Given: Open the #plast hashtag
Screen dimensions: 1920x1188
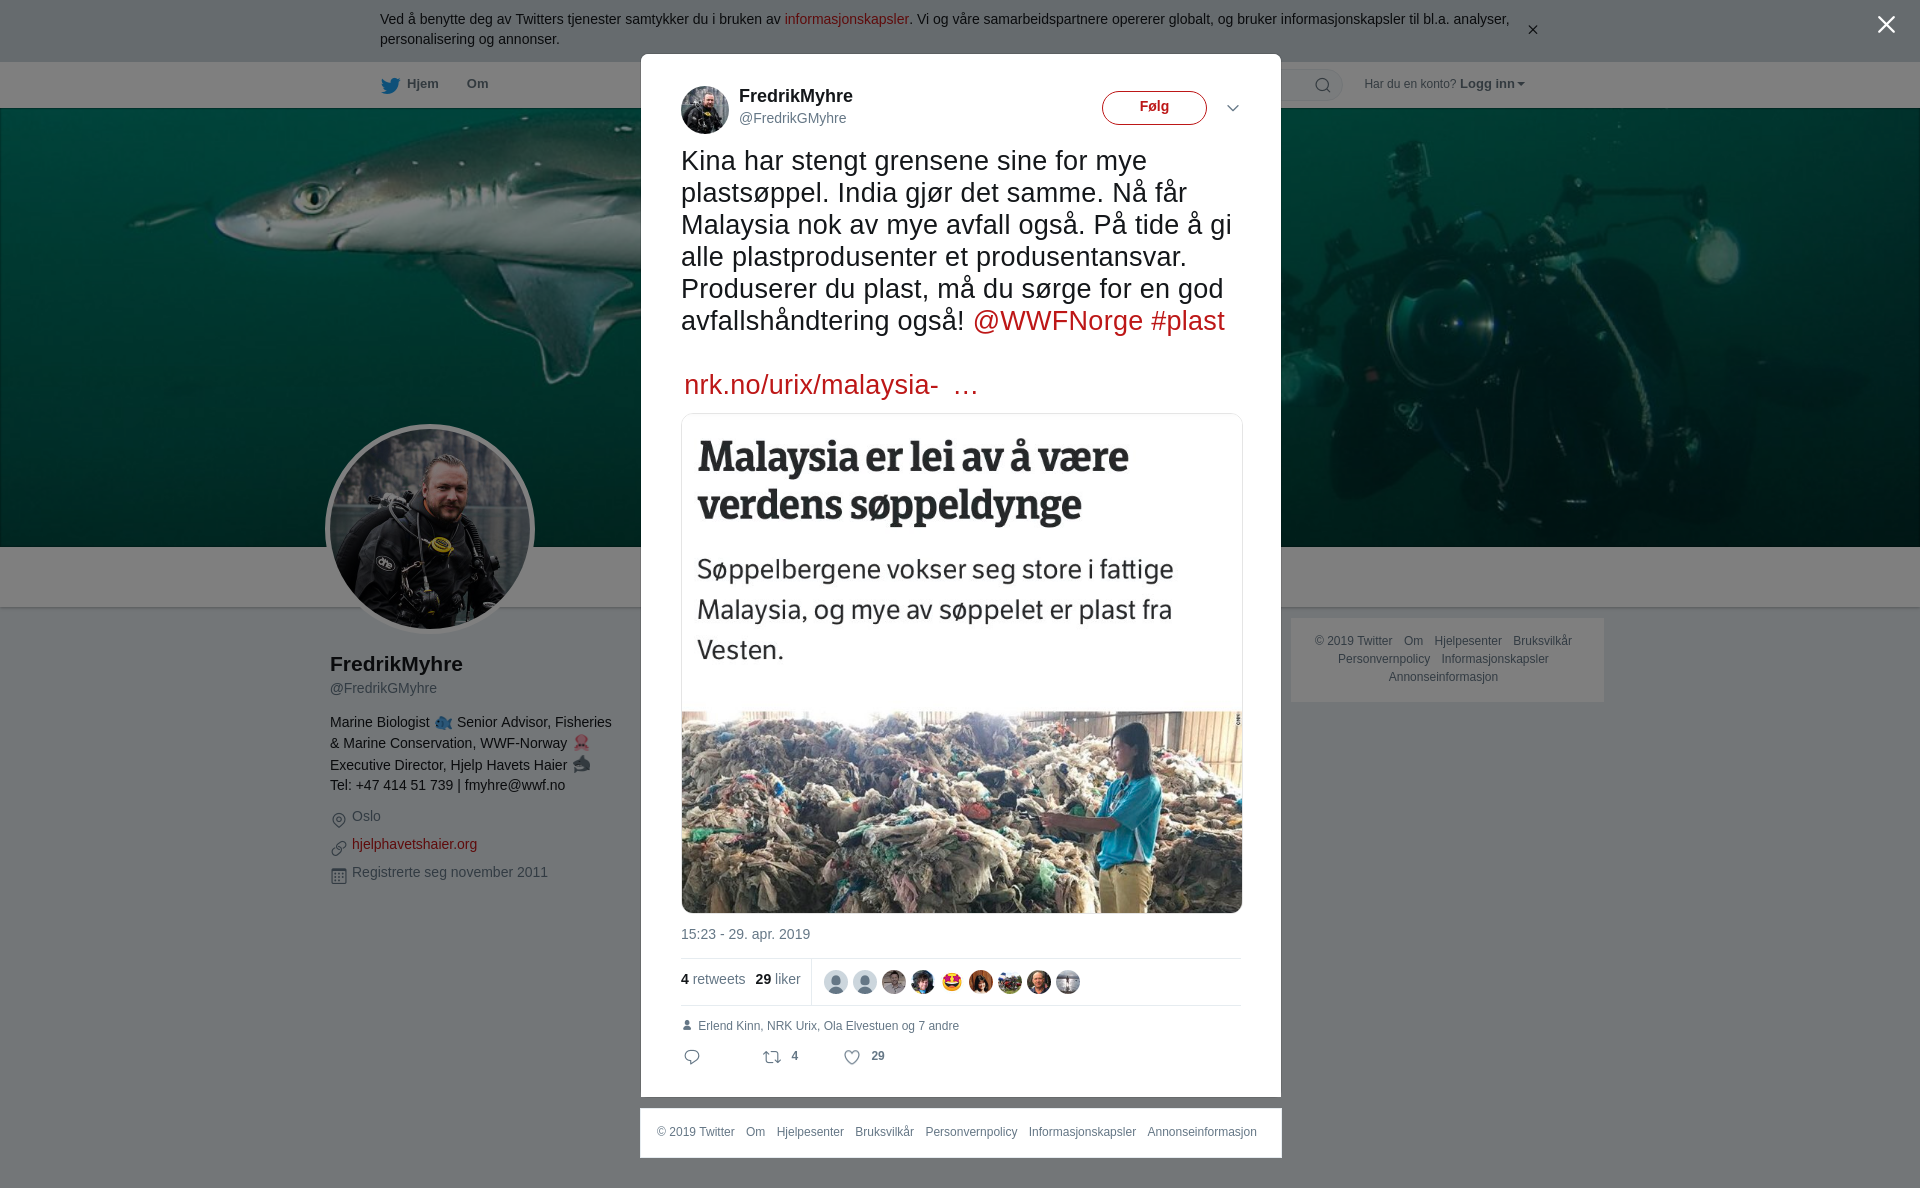Looking at the screenshot, I should [1188, 321].
